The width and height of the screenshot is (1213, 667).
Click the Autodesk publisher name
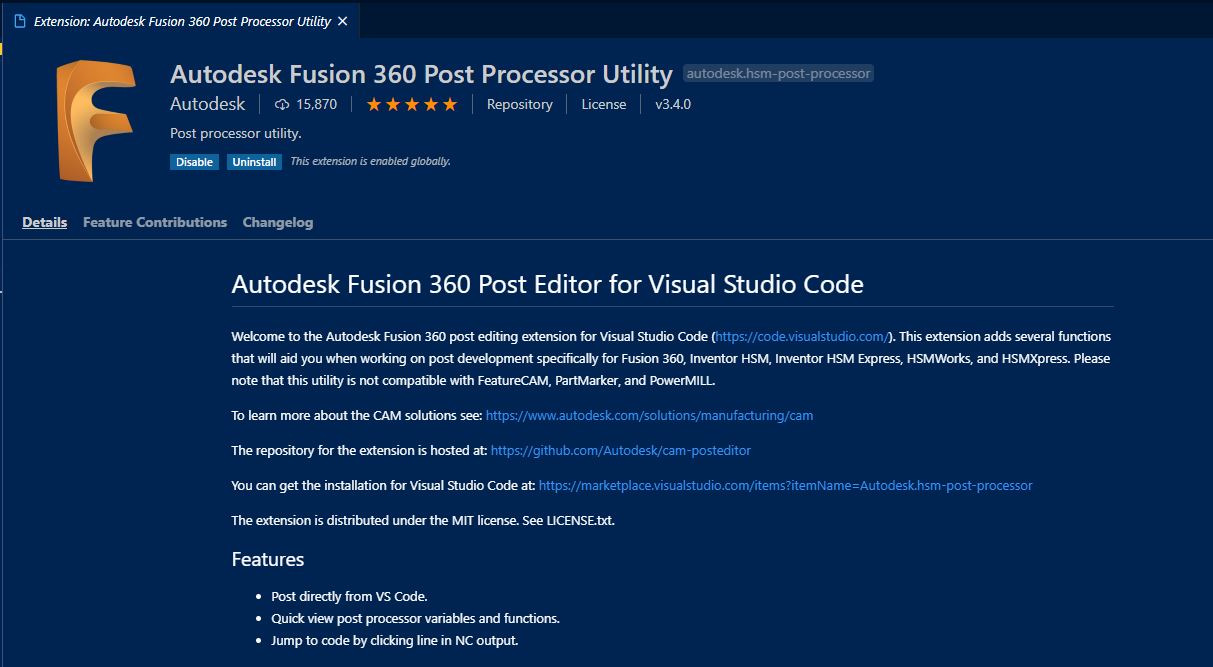click(207, 104)
